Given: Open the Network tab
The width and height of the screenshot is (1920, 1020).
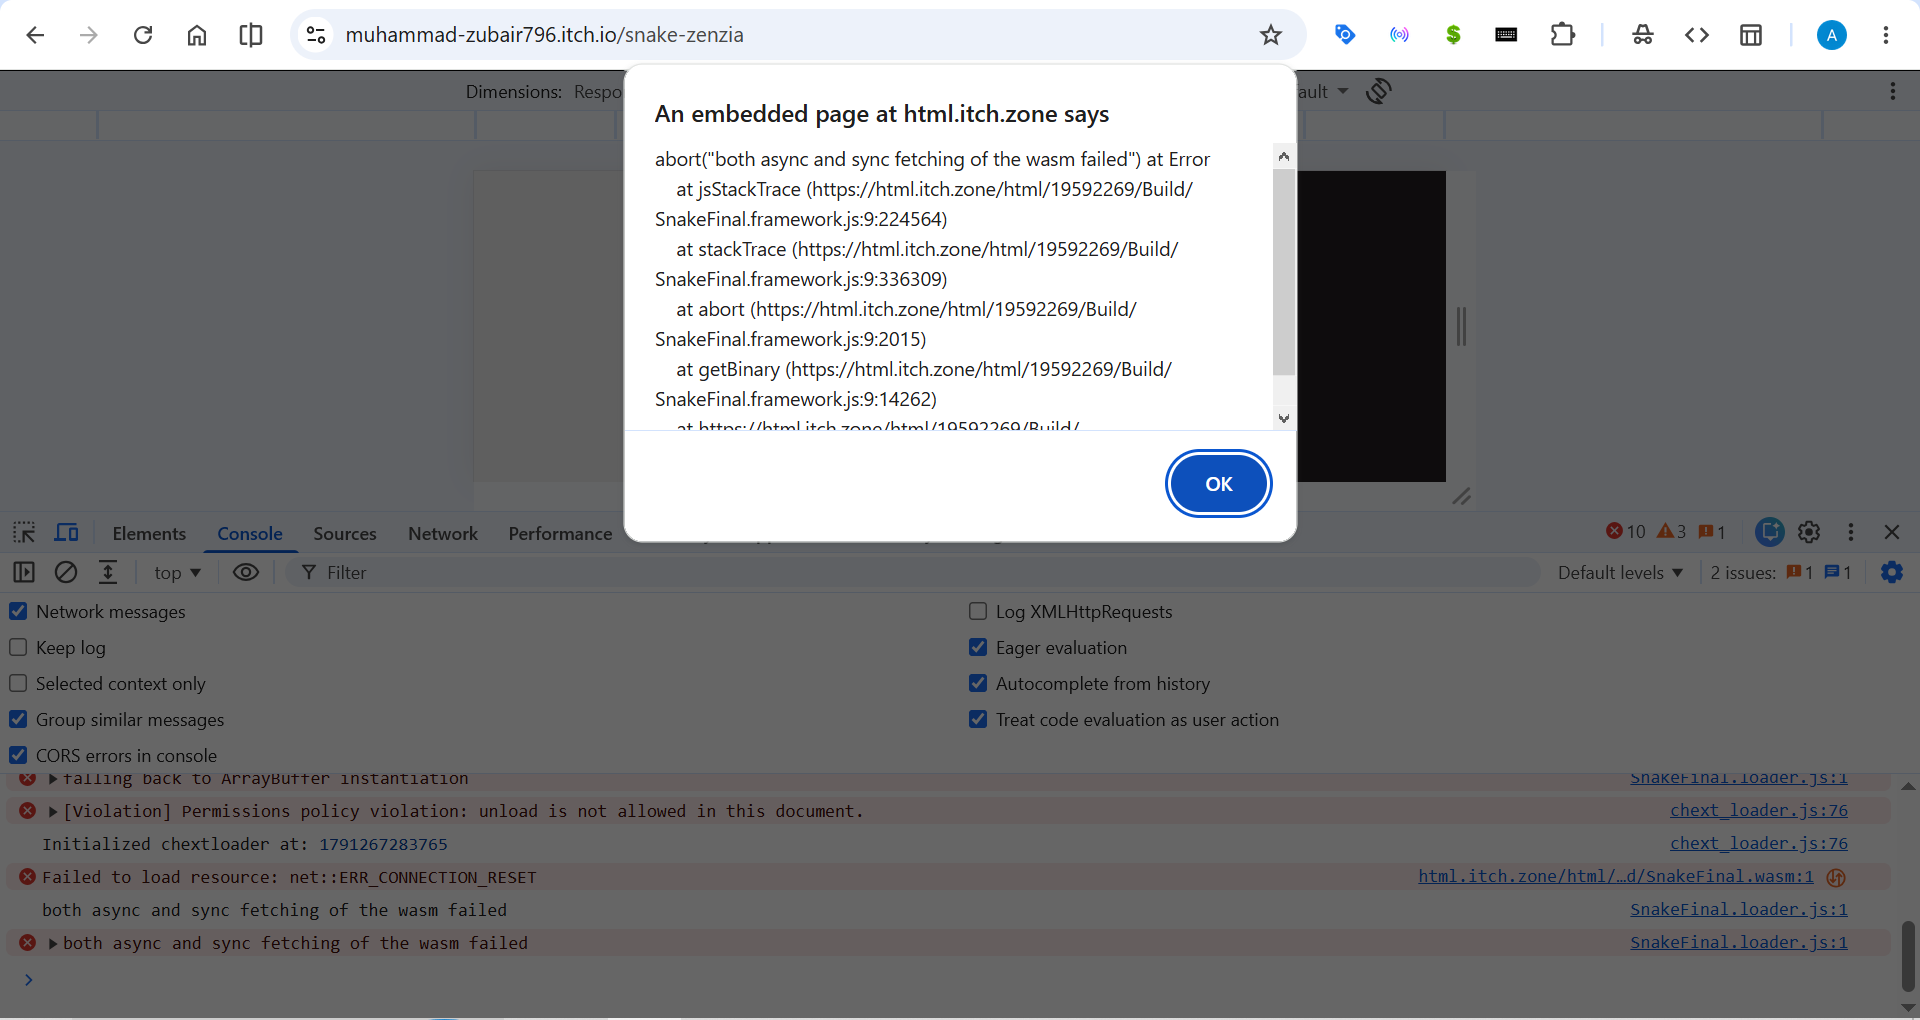Looking at the screenshot, I should pos(443,533).
